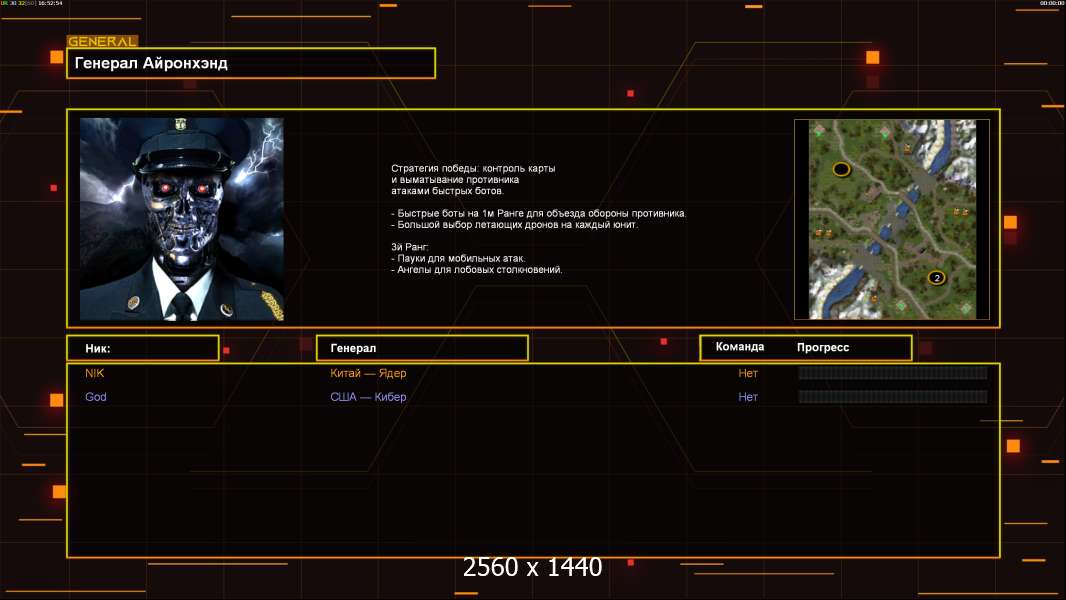This screenshot has height=600, width=1066.
Task: Click the God loading progress bar
Action: [893, 396]
